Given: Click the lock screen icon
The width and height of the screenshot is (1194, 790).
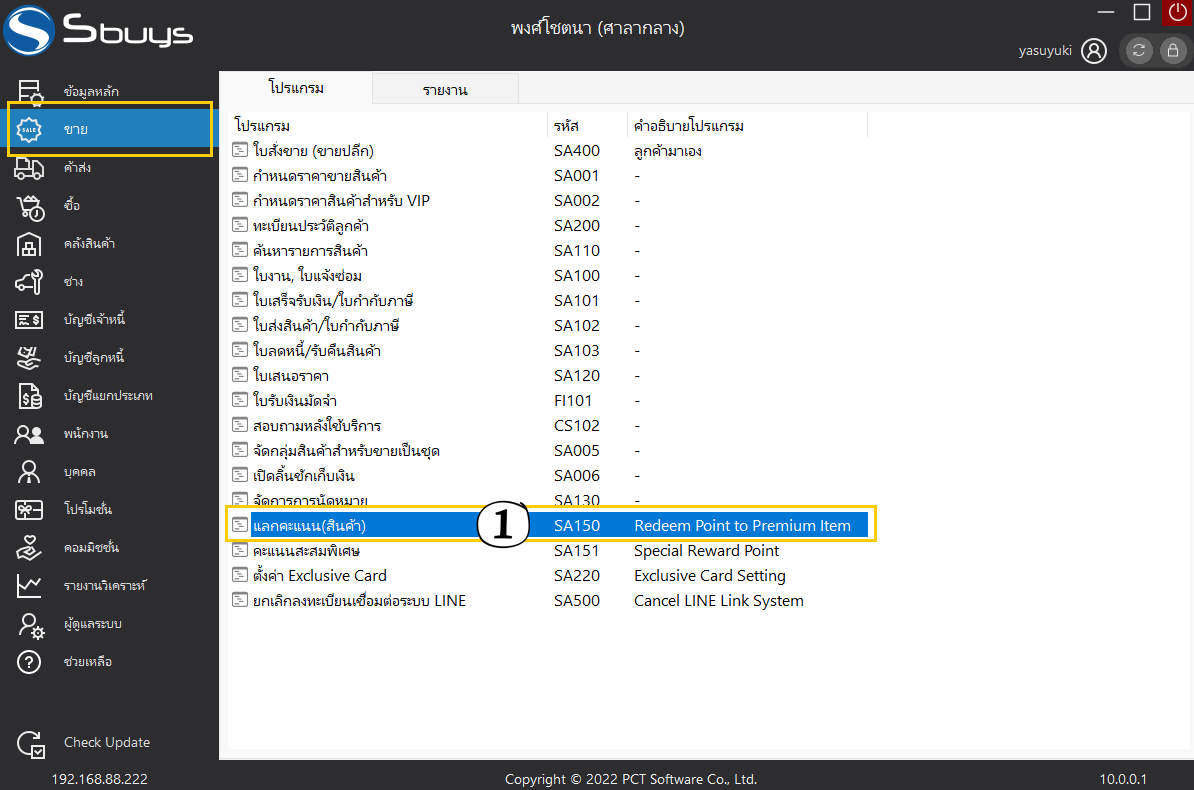Looking at the screenshot, I should click(x=1173, y=50).
